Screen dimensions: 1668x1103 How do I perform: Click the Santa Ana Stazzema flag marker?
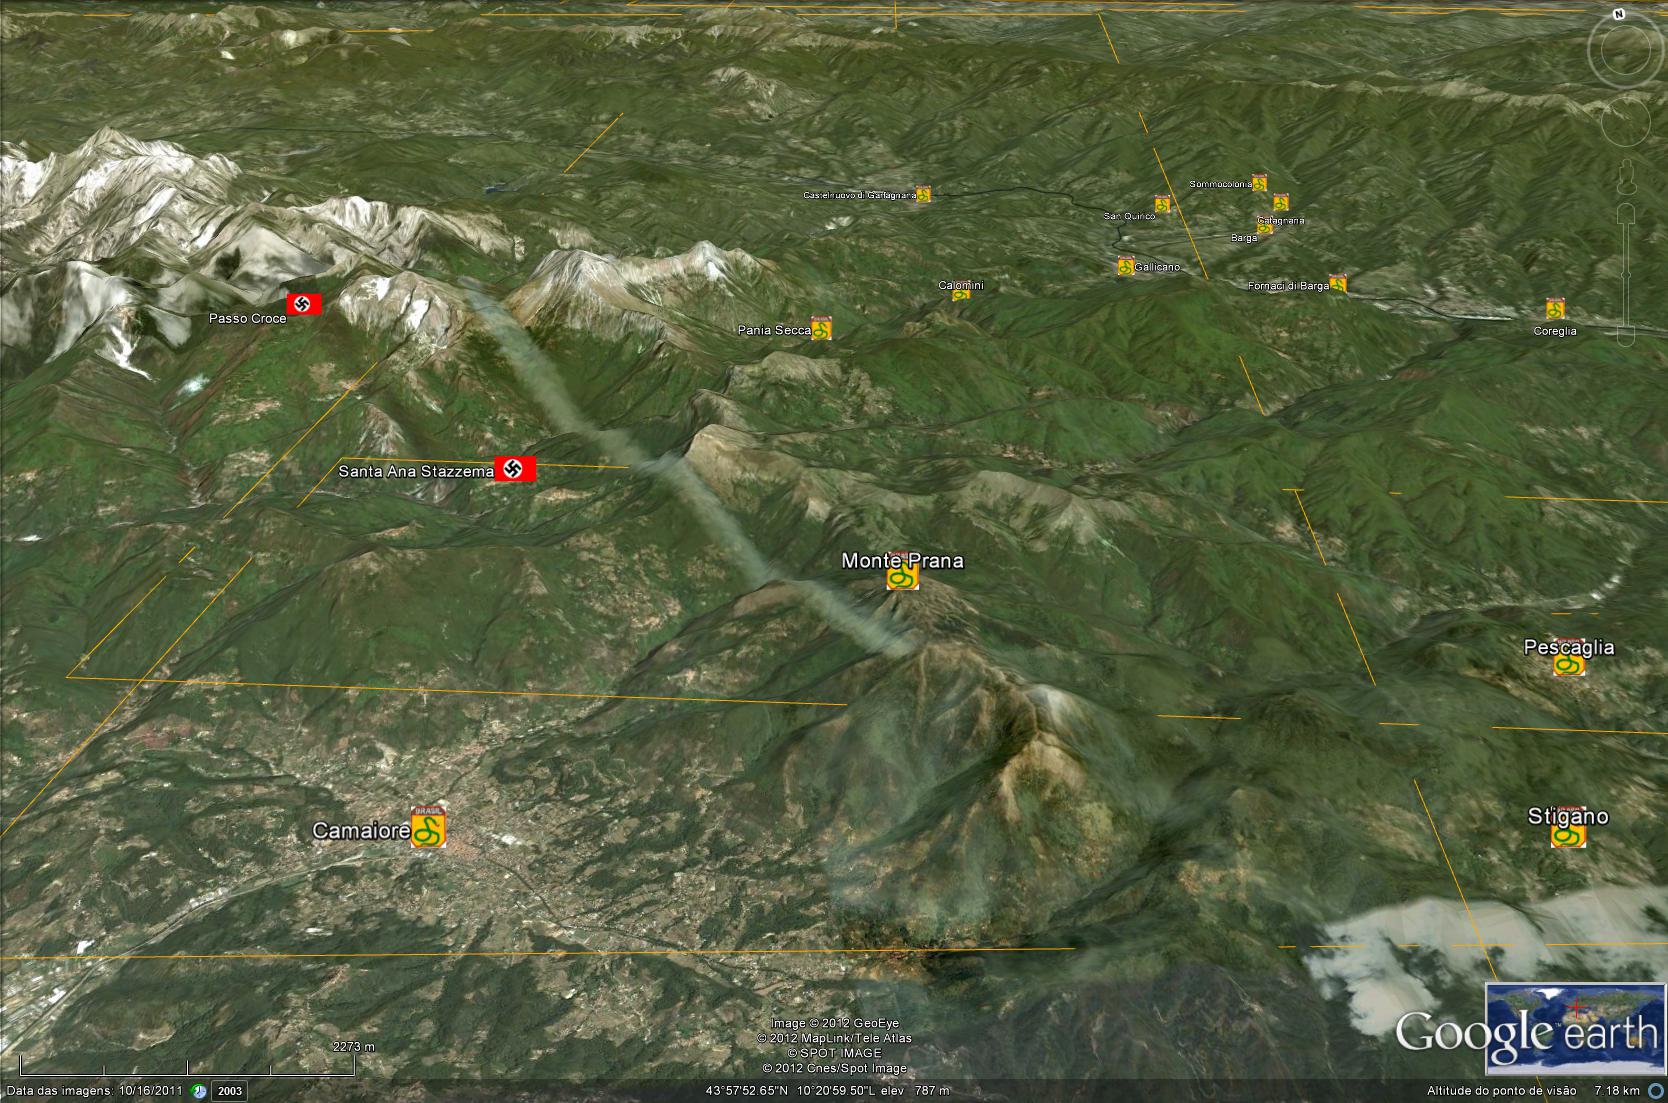coord(515,468)
